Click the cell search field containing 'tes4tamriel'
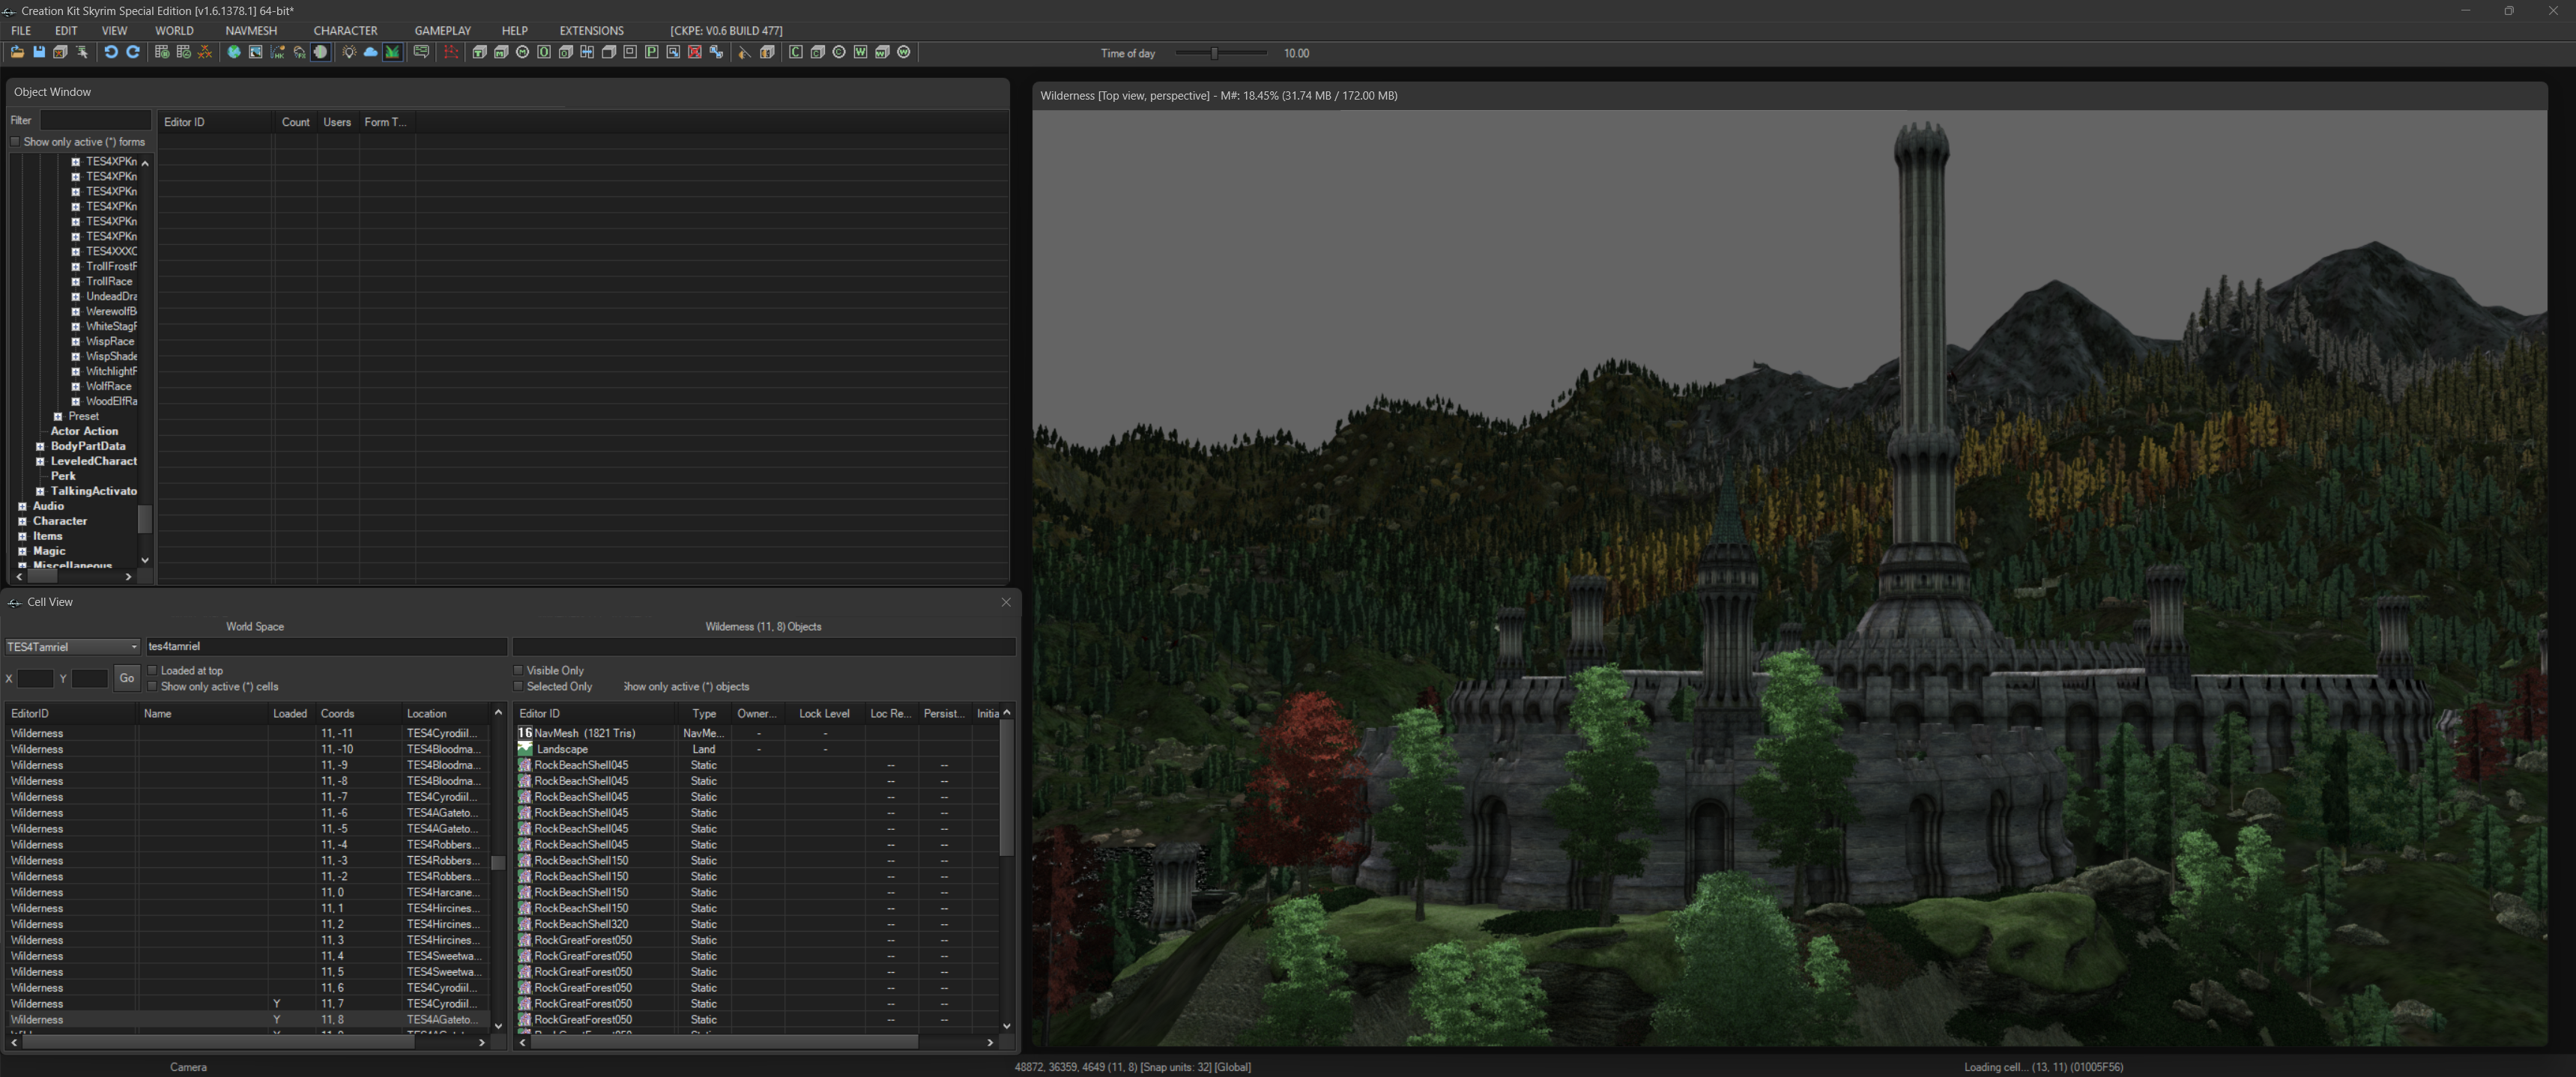2576x1077 pixels. [x=326, y=647]
